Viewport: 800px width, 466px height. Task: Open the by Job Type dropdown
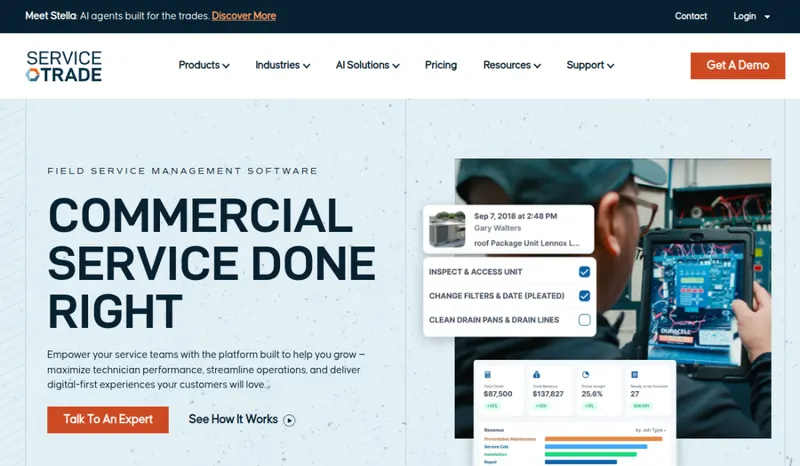coord(651,430)
